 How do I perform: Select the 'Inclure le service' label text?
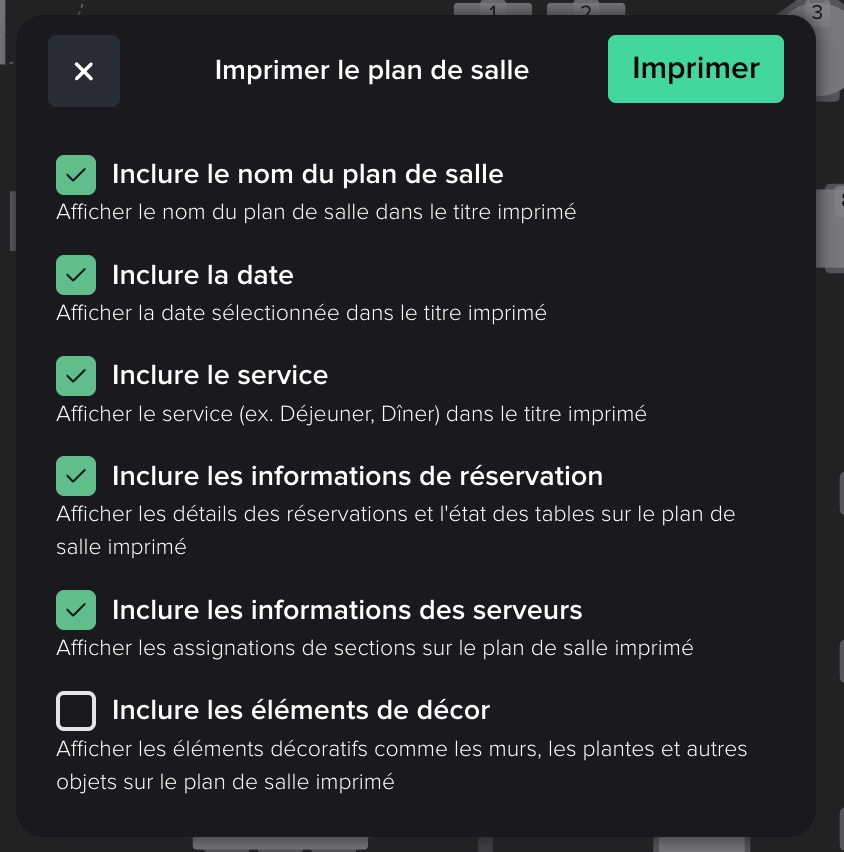point(220,376)
